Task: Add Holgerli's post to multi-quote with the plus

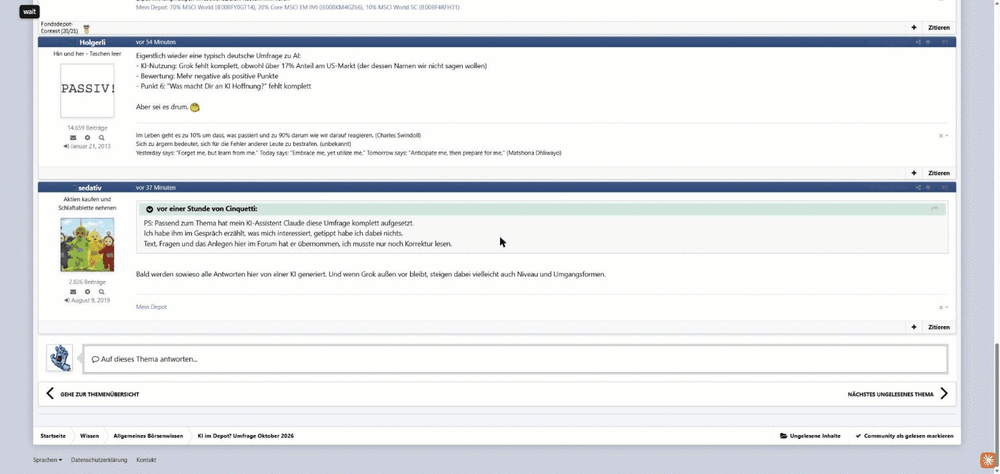Action: tap(914, 173)
